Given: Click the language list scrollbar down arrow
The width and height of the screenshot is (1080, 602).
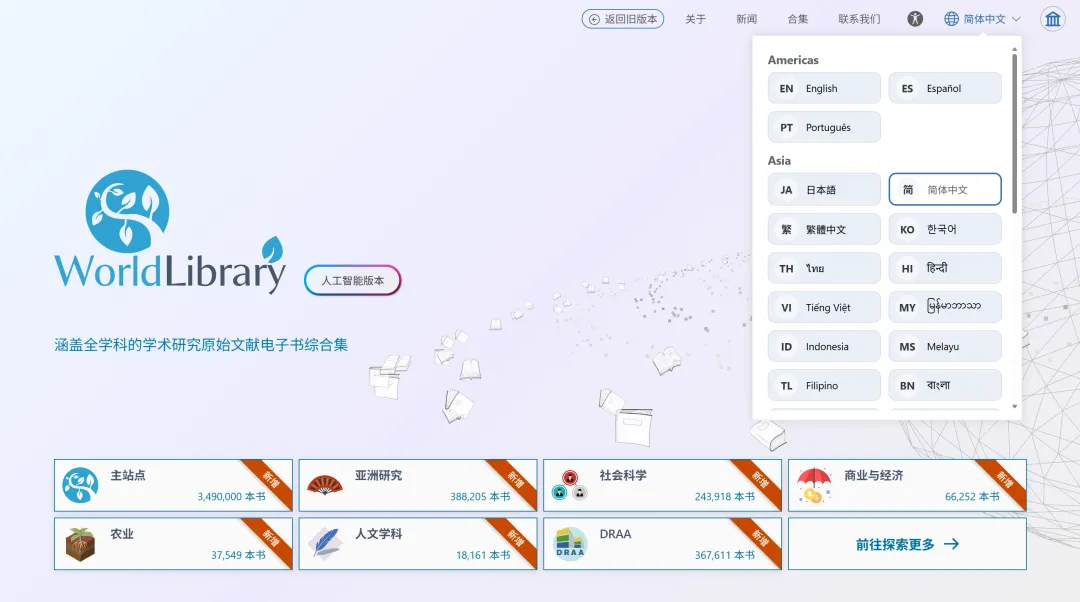Looking at the screenshot, I should pos(1015,407).
